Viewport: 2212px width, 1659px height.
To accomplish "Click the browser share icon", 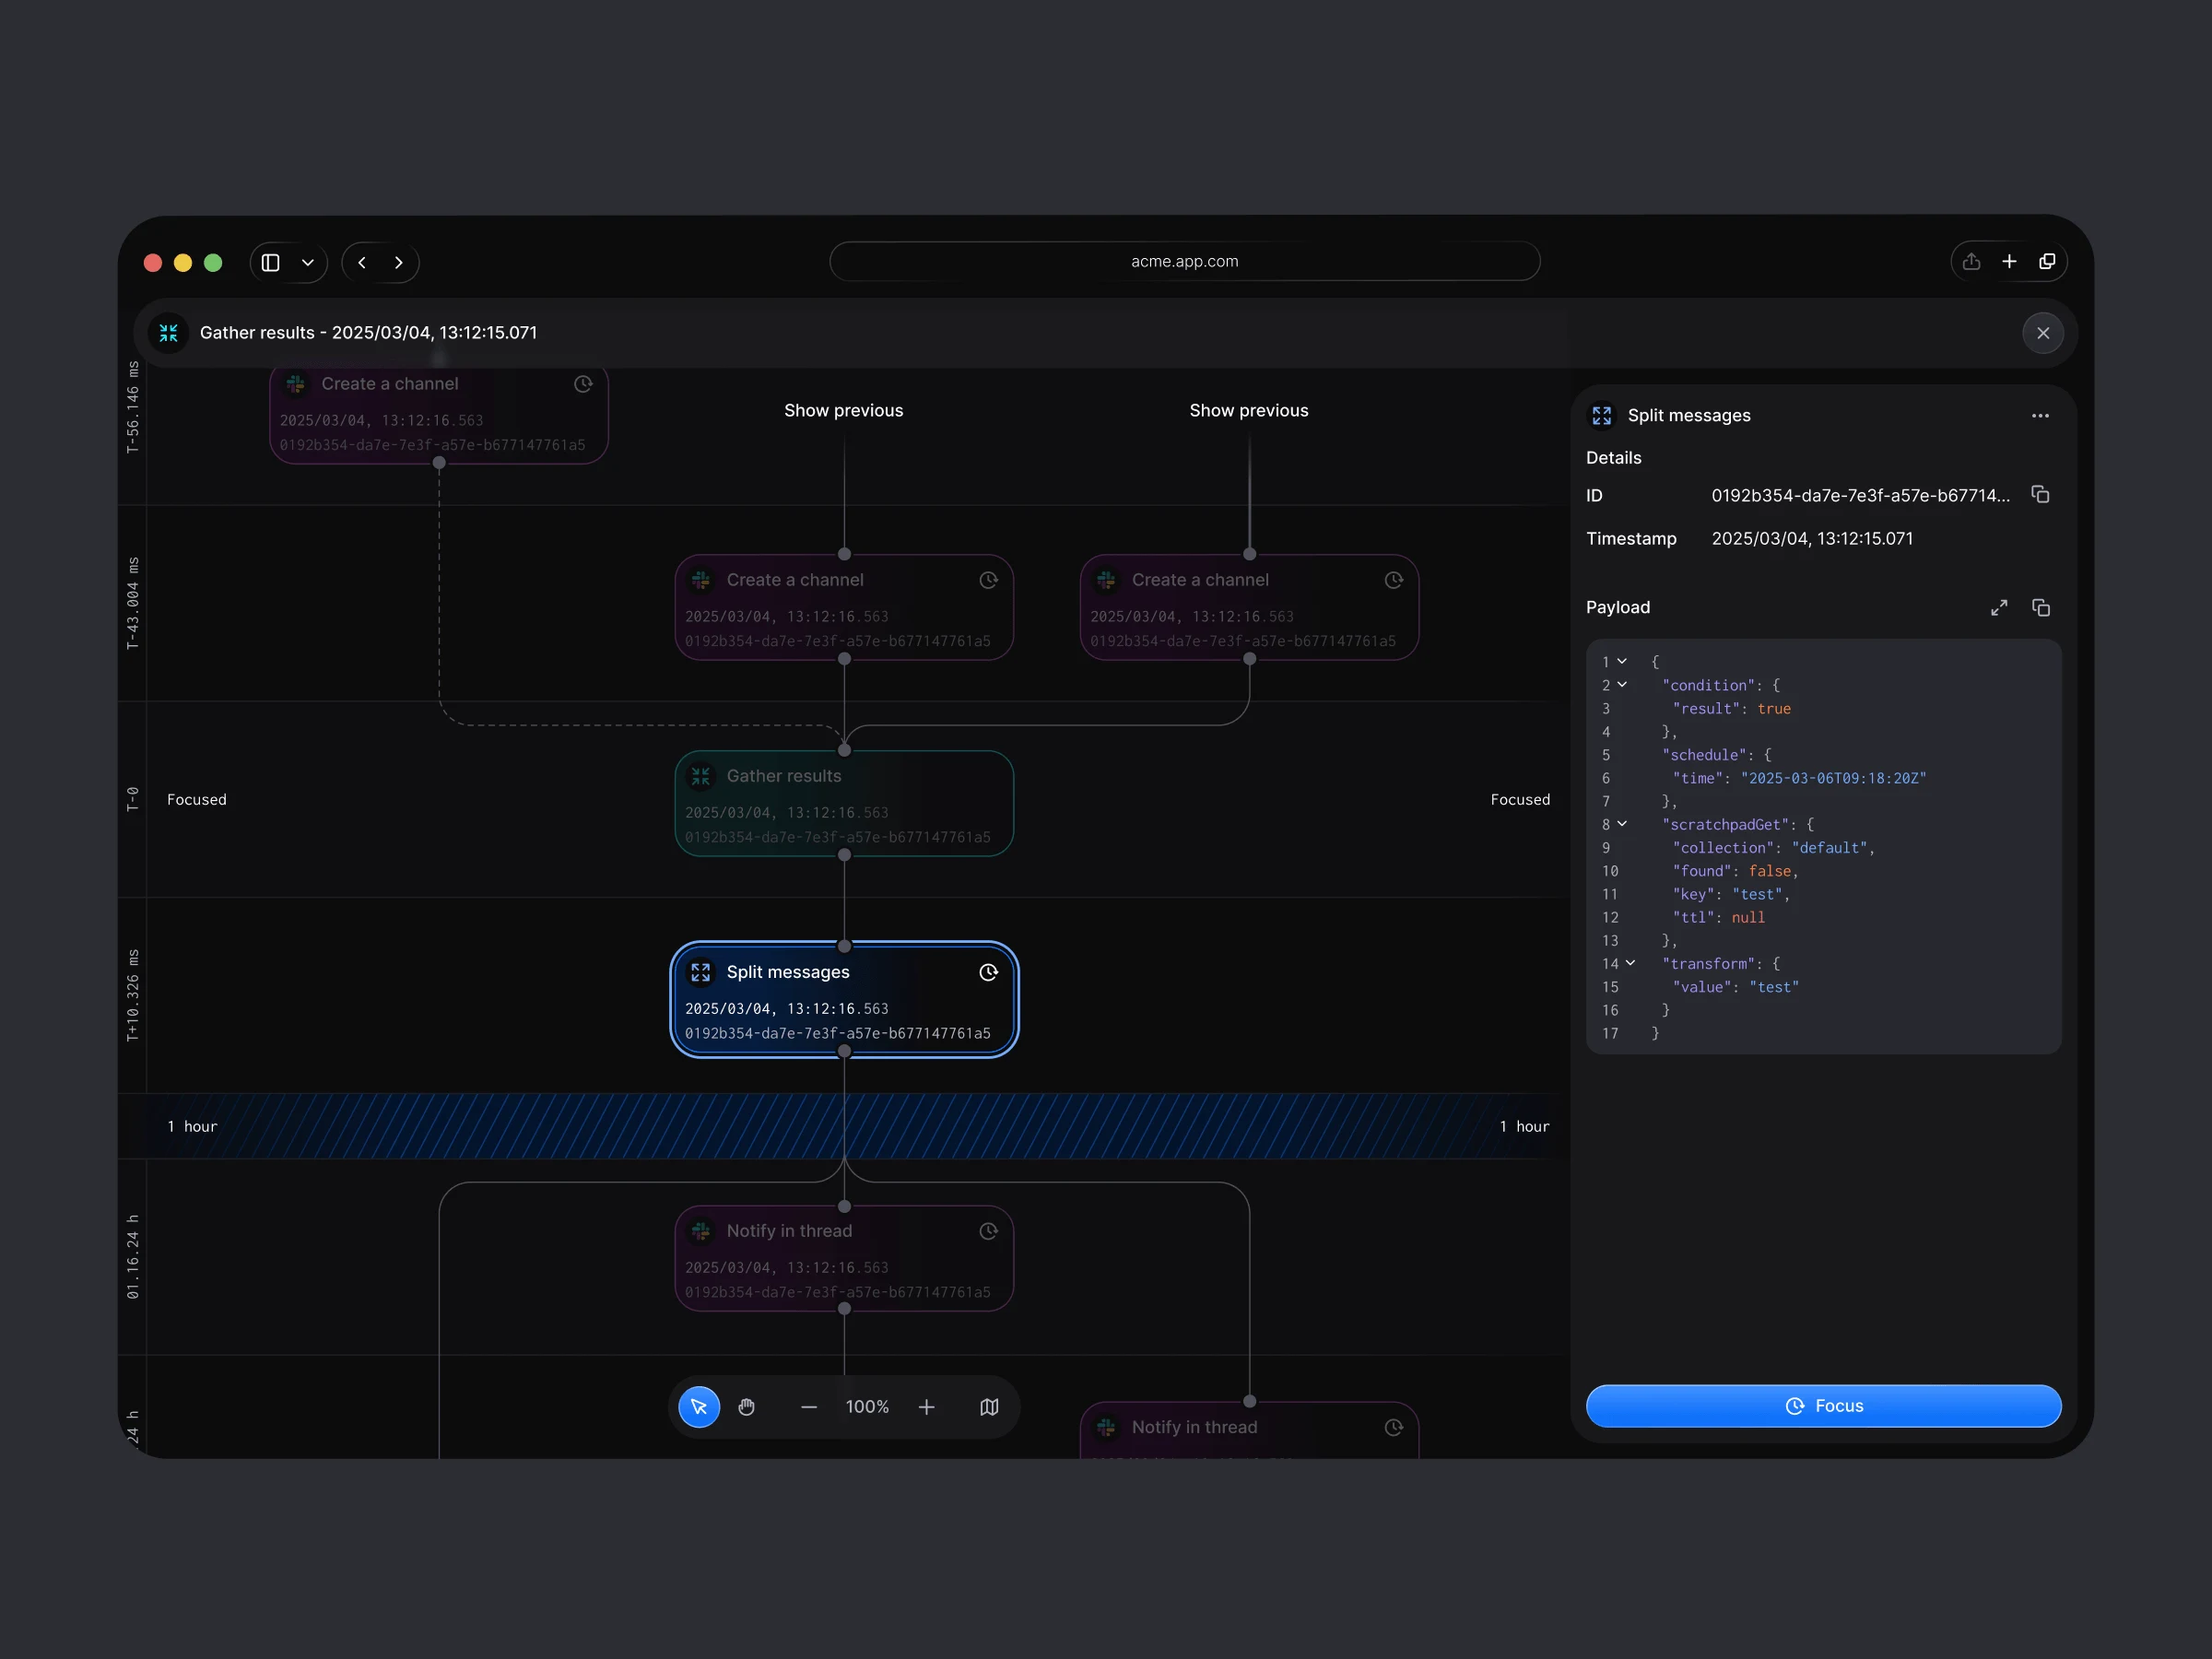I will click(x=1971, y=262).
